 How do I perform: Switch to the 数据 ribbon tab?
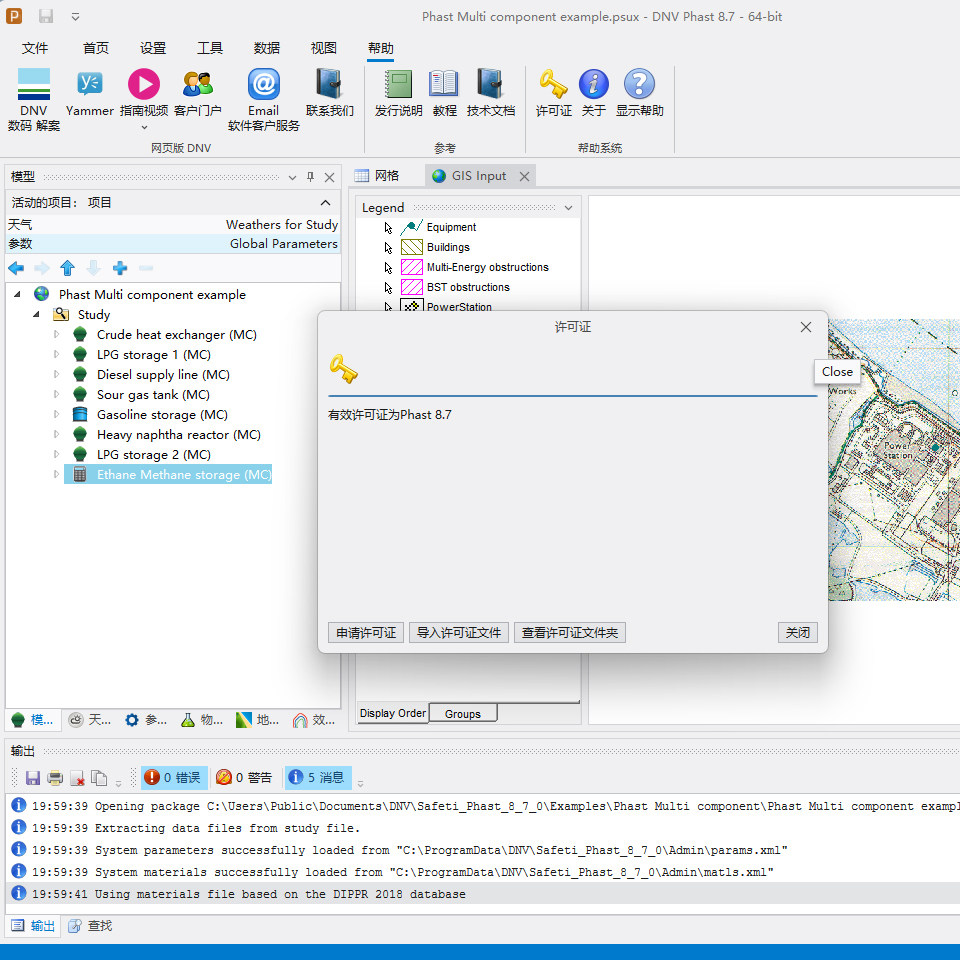click(267, 48)
